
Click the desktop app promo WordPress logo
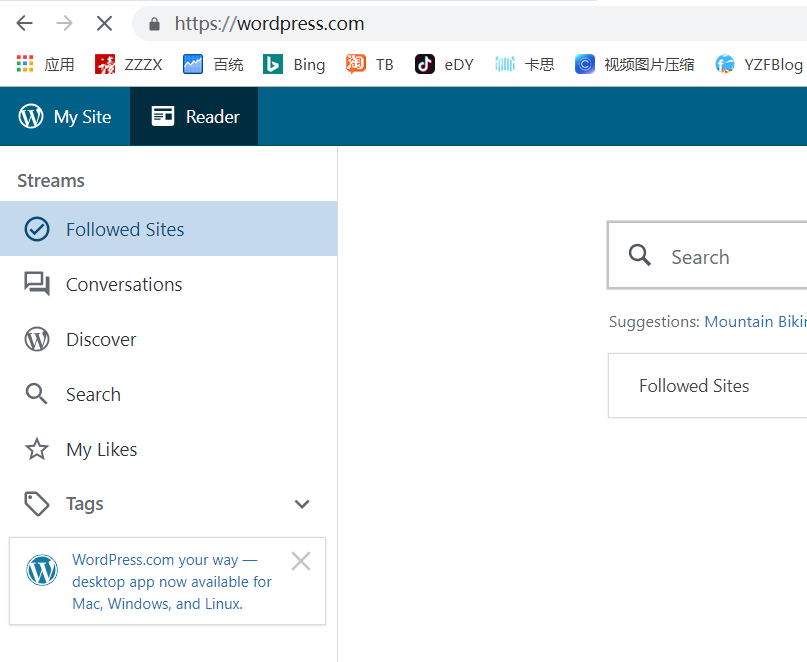[42, 570]
